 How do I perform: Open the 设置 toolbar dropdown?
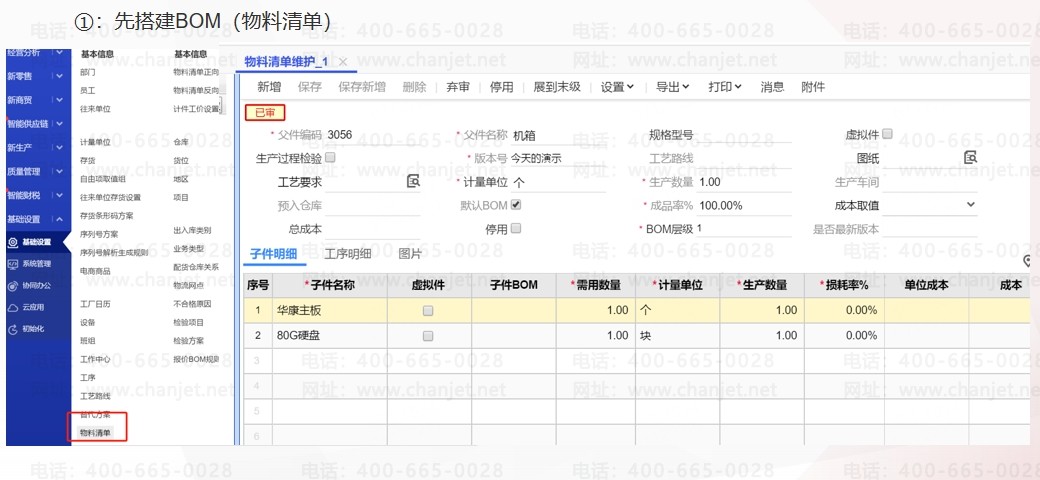tap(617, 87)
